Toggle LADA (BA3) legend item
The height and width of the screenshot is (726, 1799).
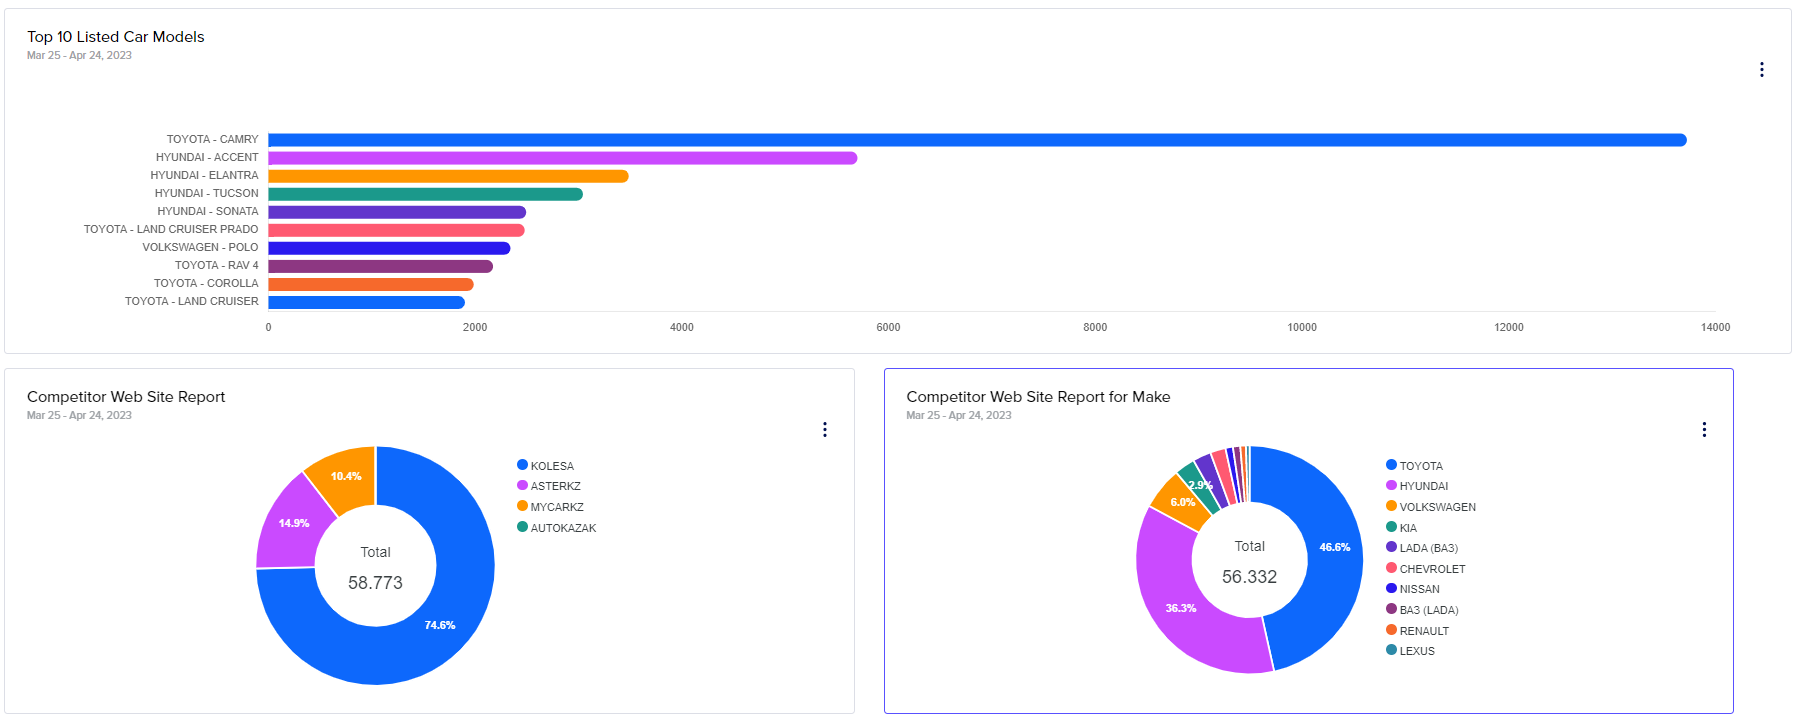(x=1422, y=548)
